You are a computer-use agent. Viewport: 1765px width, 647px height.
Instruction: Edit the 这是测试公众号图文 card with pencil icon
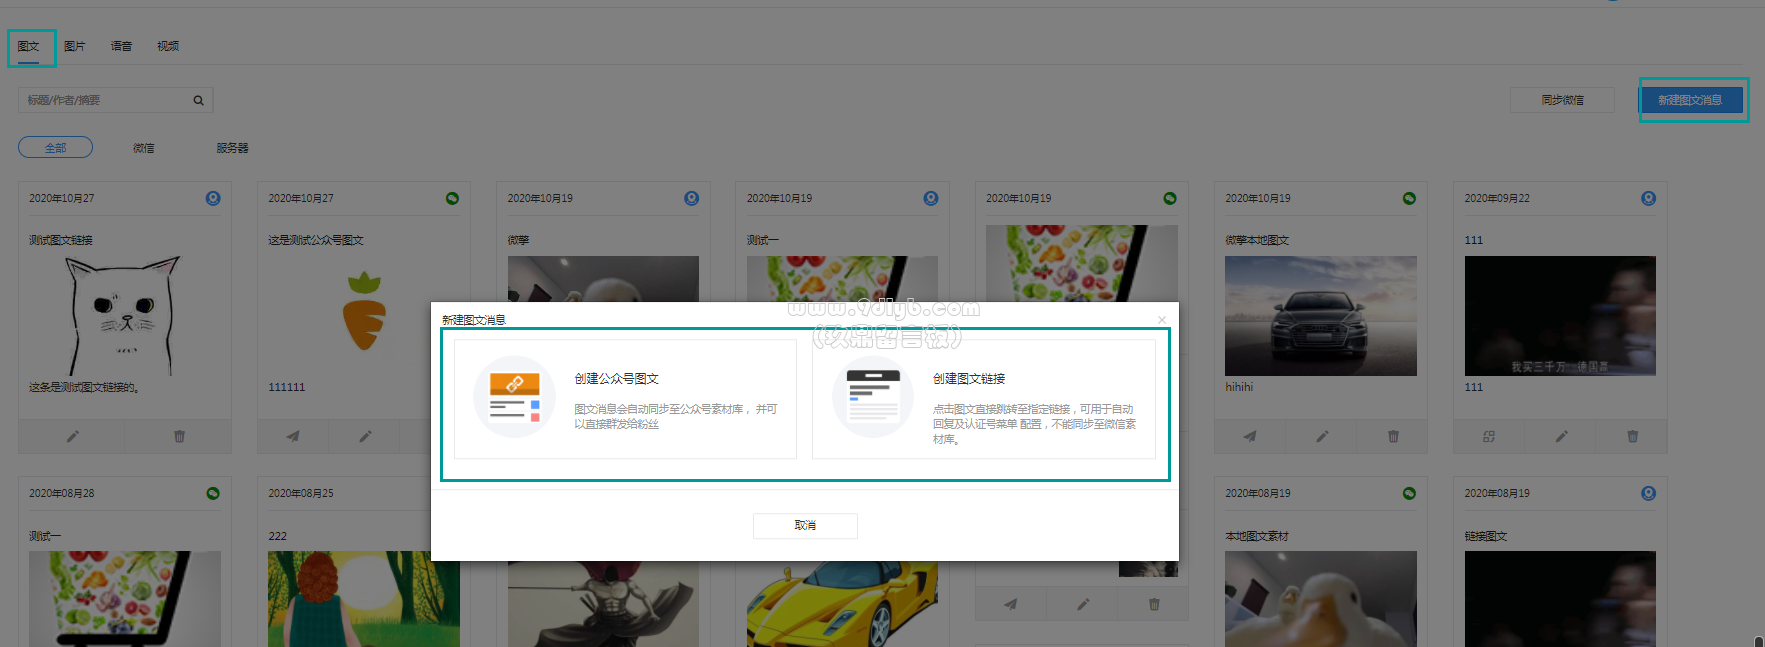pyautogui.click(x=365, y=436)
